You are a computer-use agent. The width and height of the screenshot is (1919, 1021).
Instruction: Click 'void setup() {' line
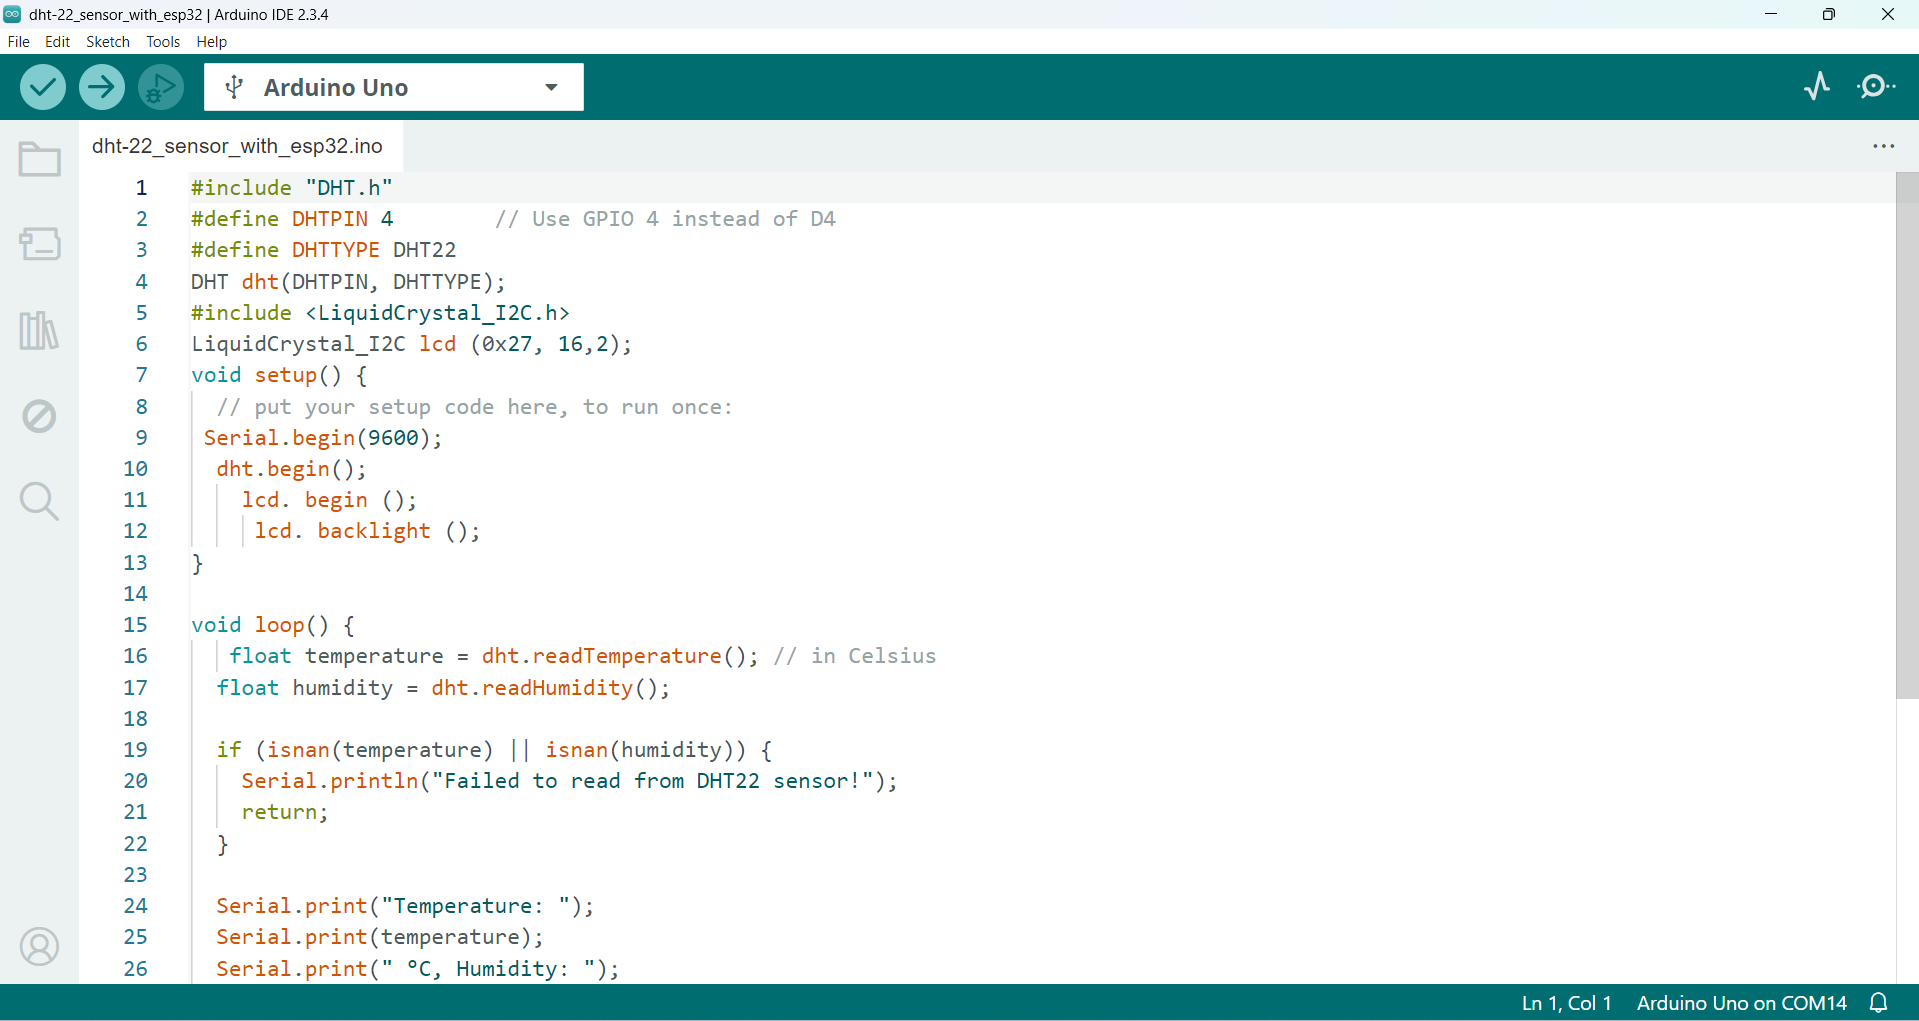click(x=279, y=375)
